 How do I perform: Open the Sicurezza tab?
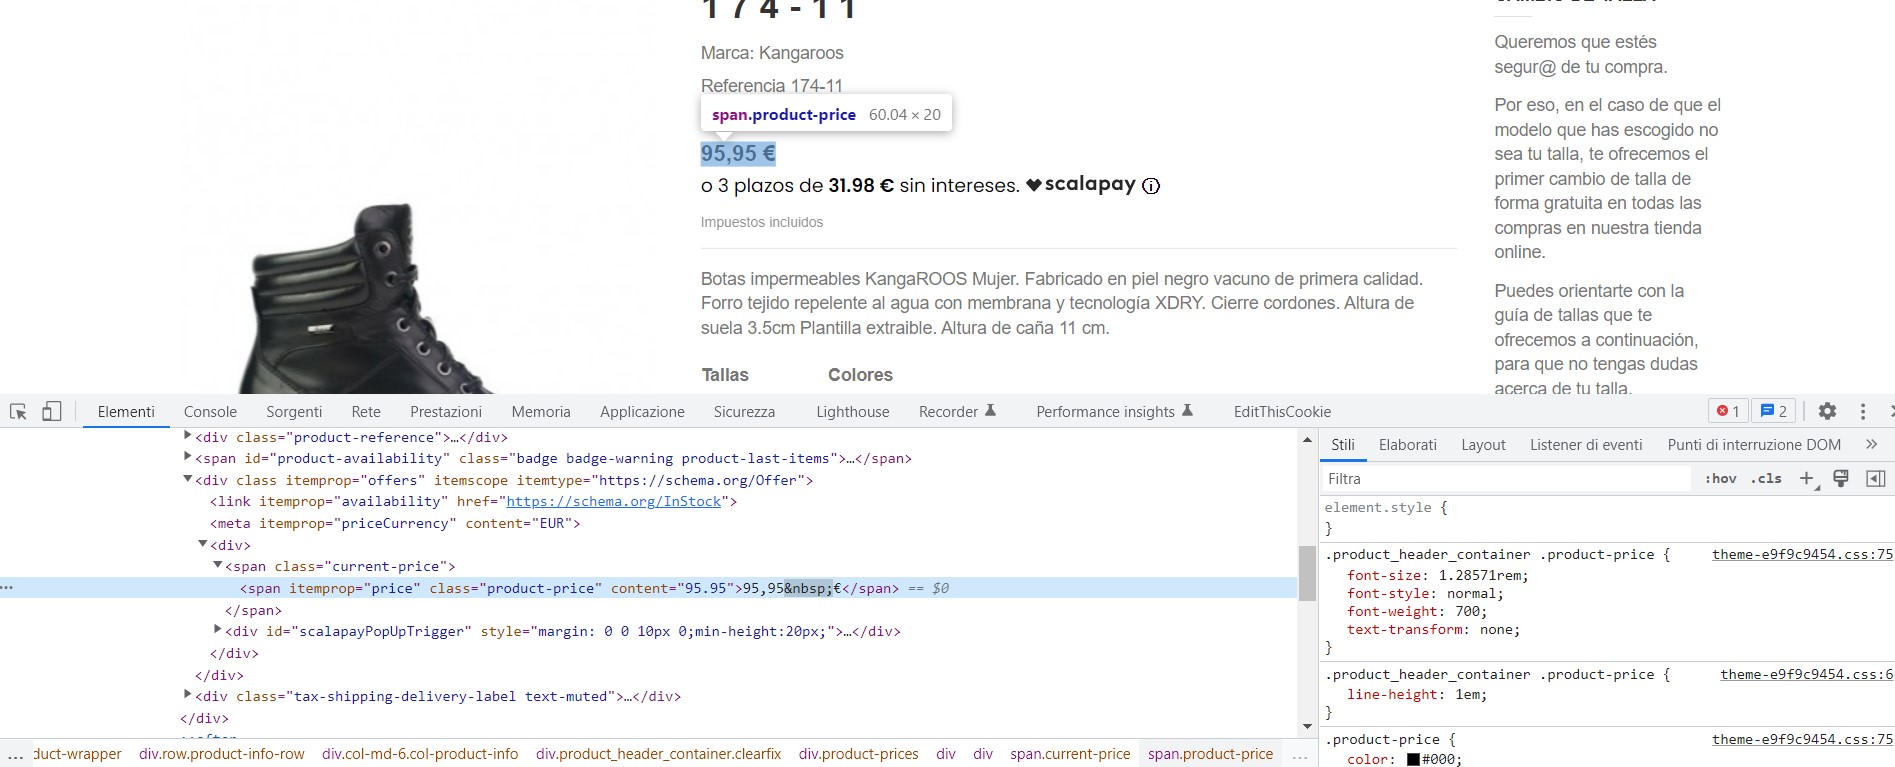point(744,412)
